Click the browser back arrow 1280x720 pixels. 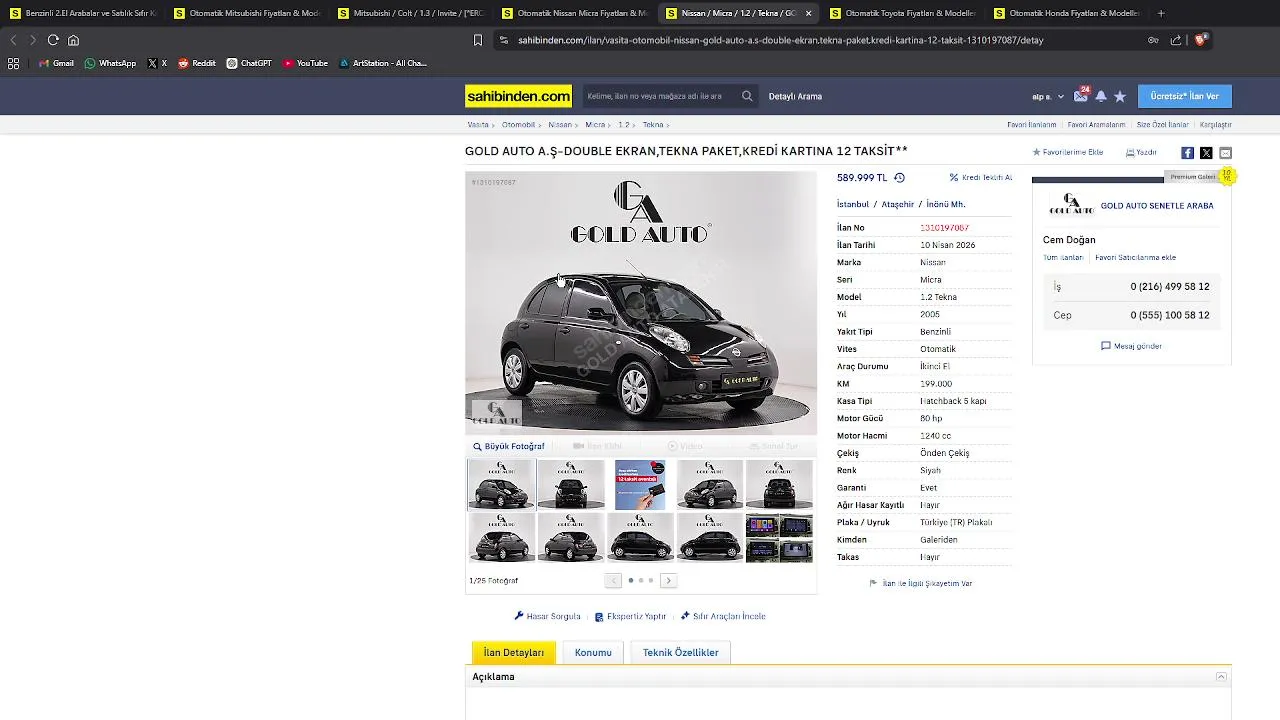pos(13,40)
